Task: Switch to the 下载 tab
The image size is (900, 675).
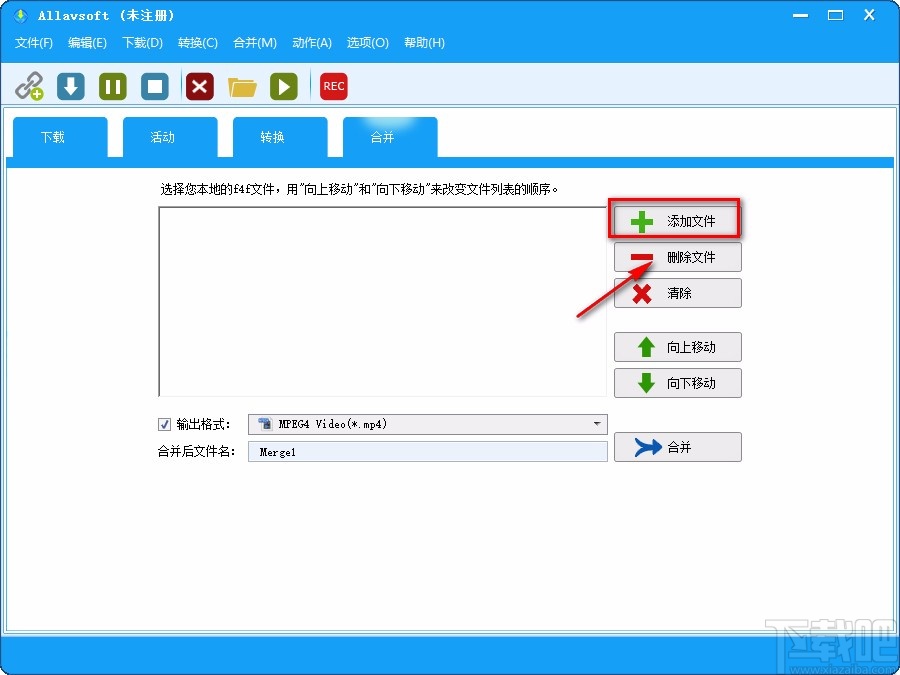Action: pos(60,137)
